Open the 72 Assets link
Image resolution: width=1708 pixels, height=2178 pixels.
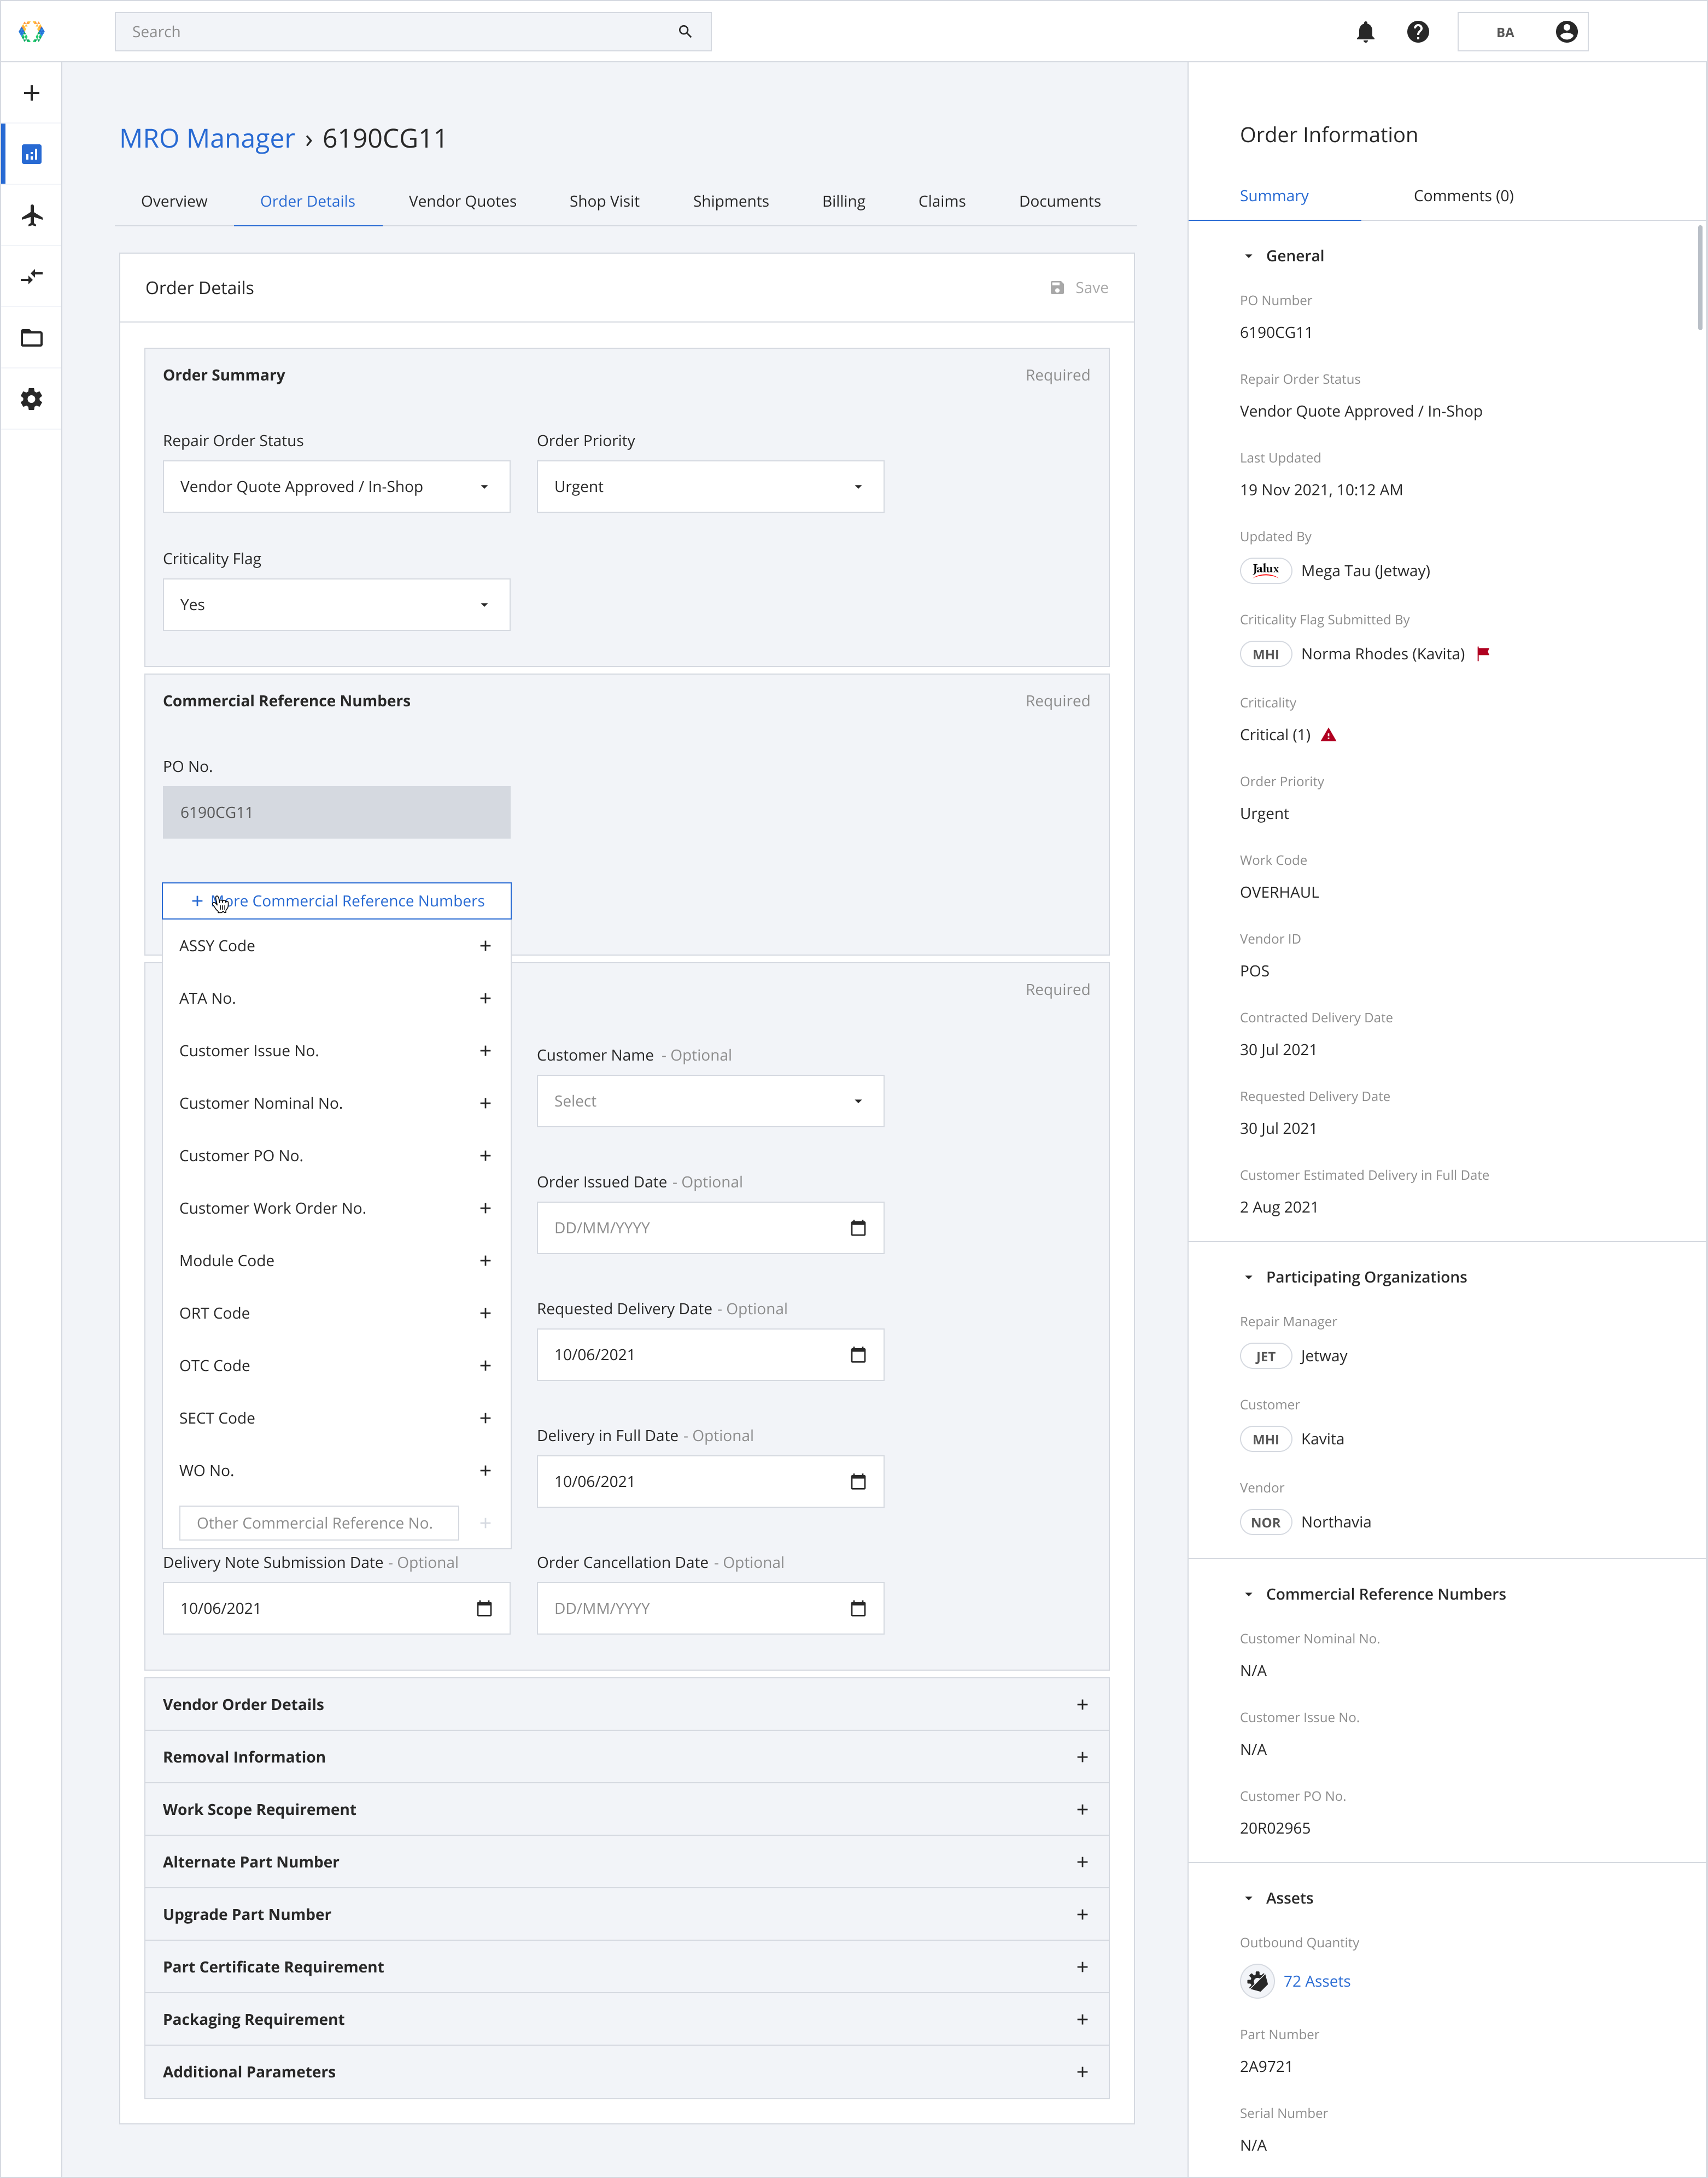[x=1317, y=1981]
